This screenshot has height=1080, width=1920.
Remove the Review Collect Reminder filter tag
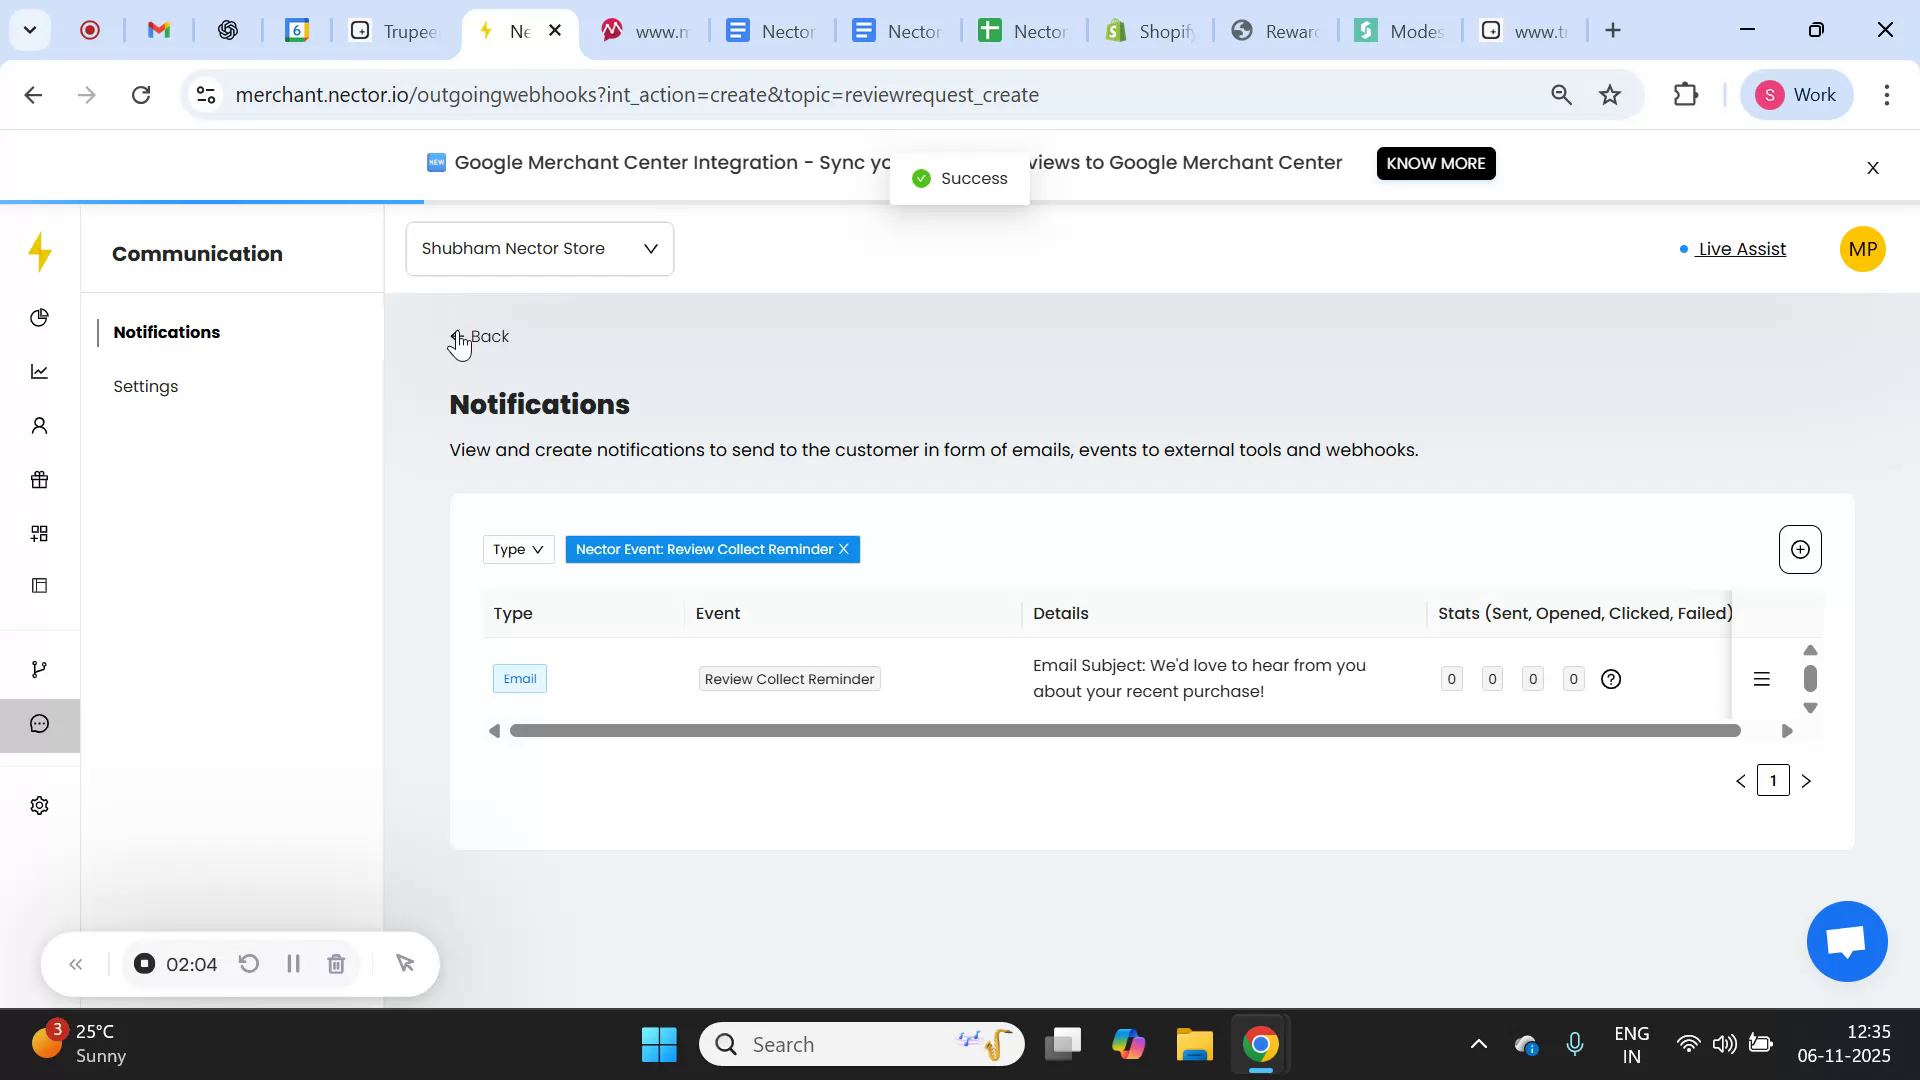point(843,549)
